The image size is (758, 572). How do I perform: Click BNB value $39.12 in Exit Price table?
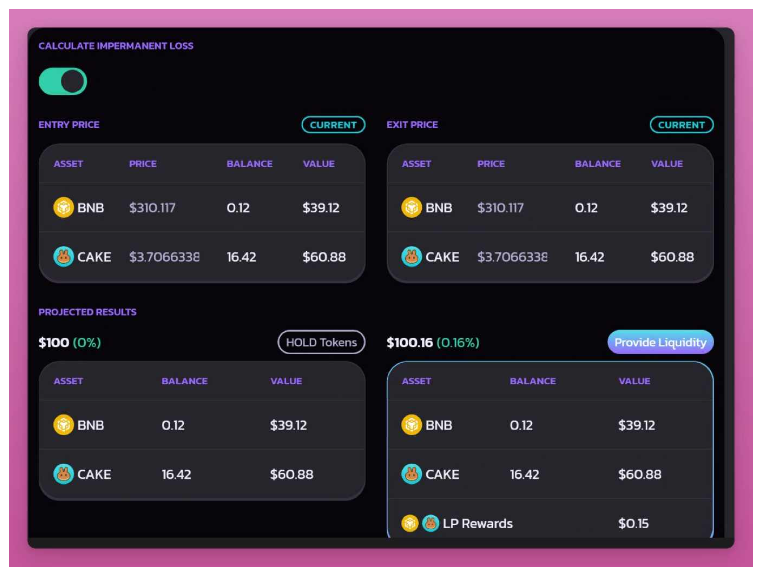click(x=669, y=208)
